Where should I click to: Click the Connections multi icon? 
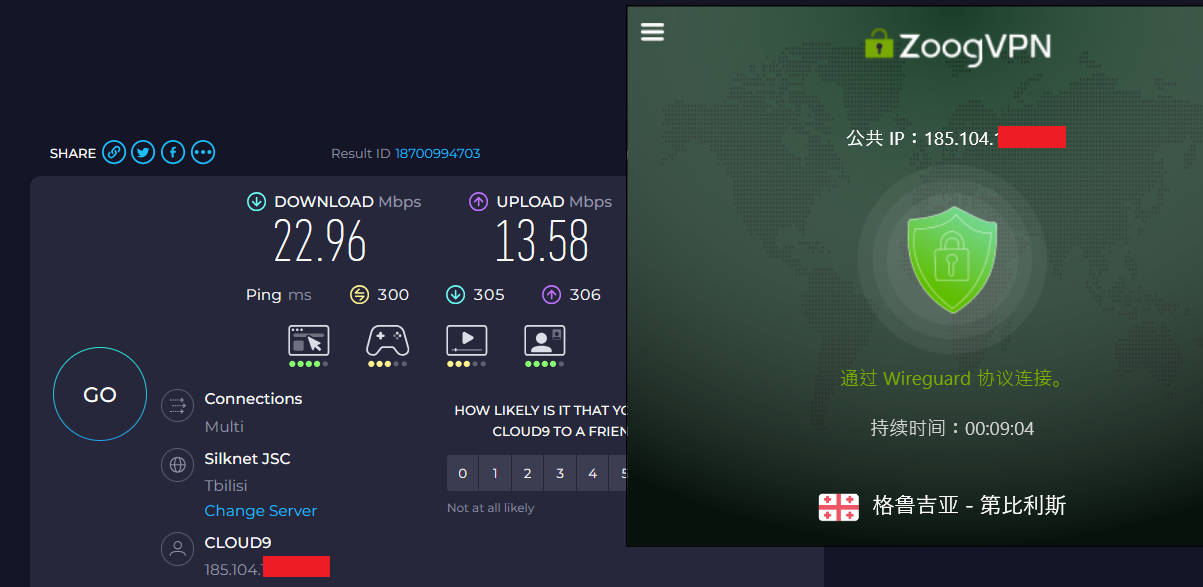(177, 405)
